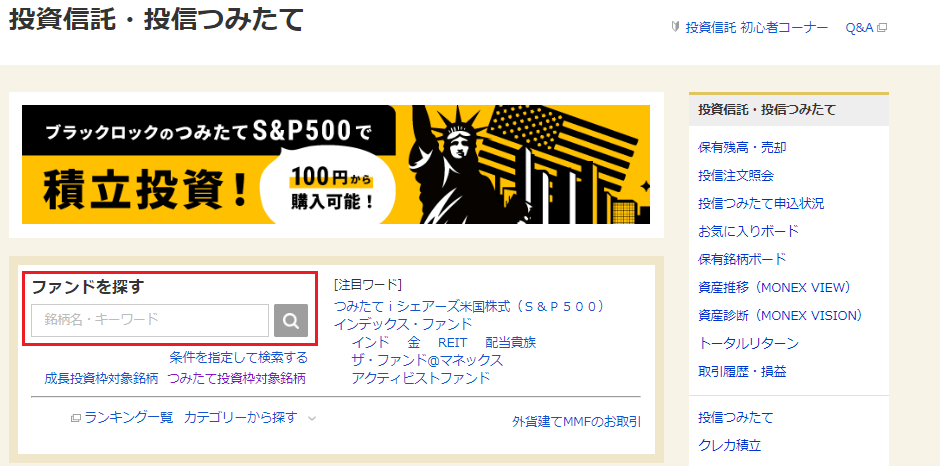Click the 銘柄名・キーワード search field
940x466 pixels.
(x=150, y=320)
